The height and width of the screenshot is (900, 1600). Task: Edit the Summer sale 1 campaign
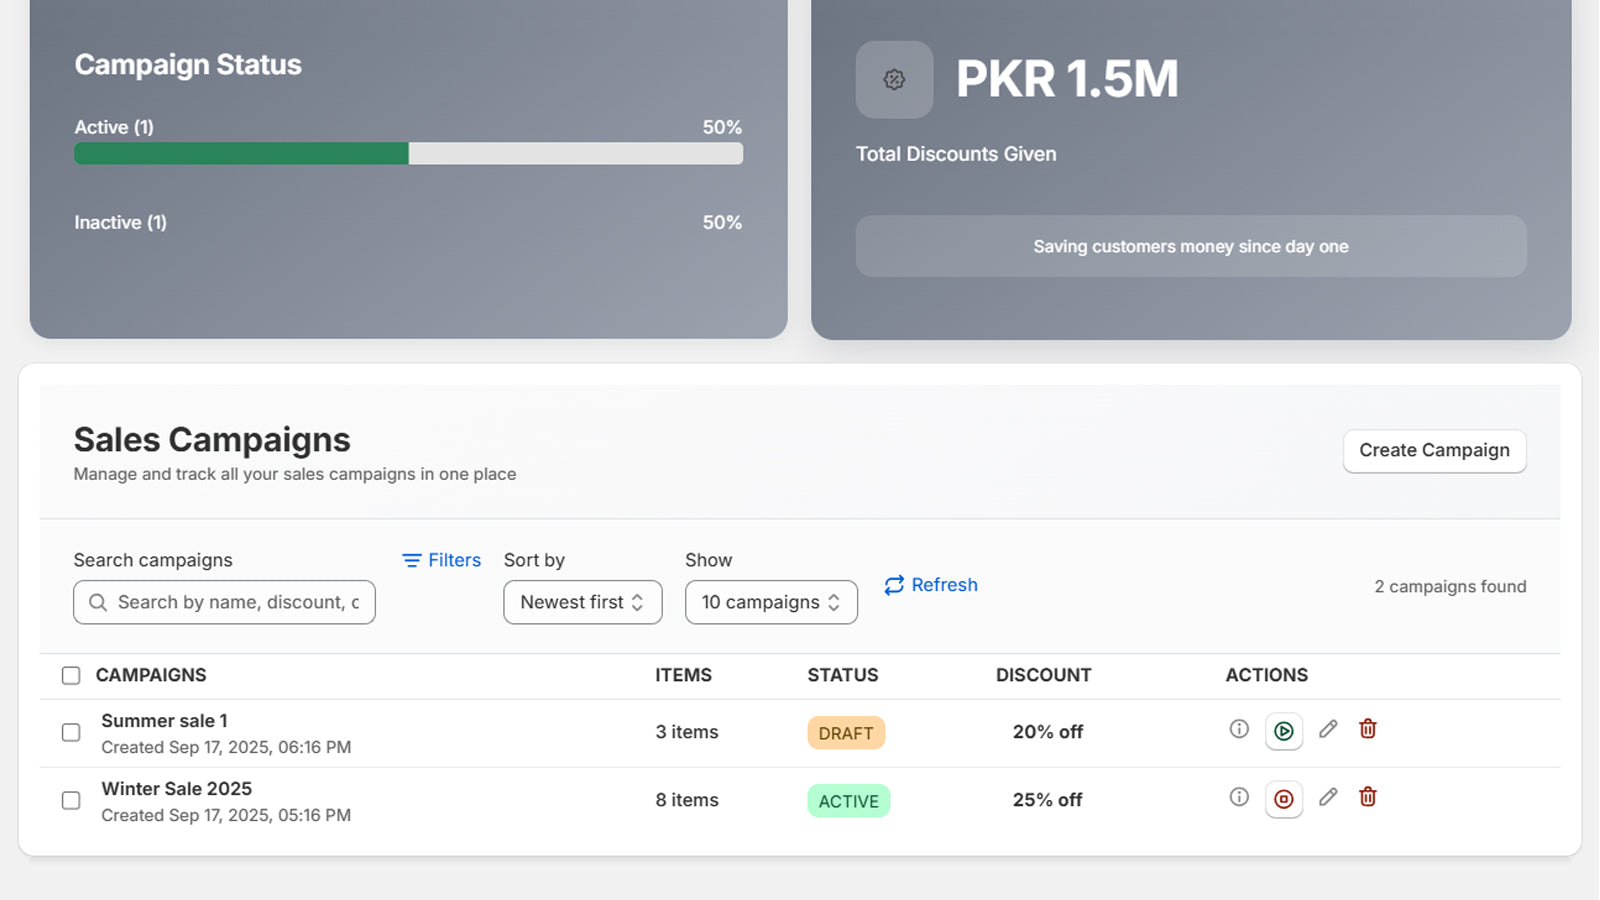coord(1328,731)
